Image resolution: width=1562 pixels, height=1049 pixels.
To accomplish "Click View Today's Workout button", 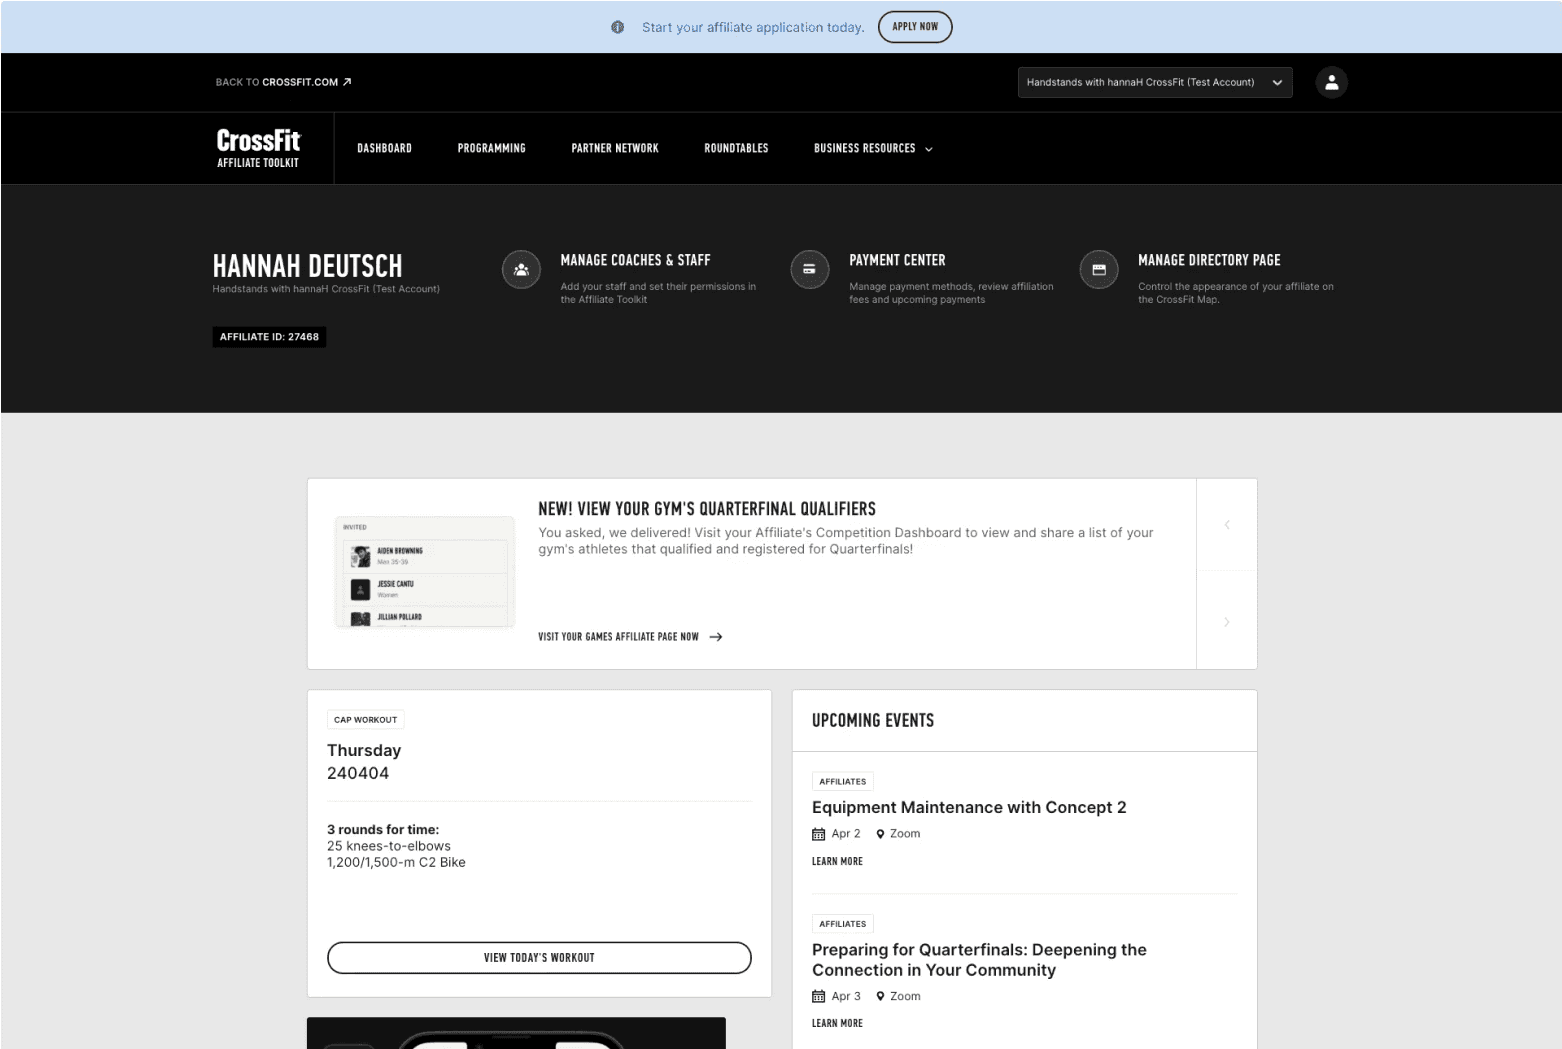I will [539, 957].
